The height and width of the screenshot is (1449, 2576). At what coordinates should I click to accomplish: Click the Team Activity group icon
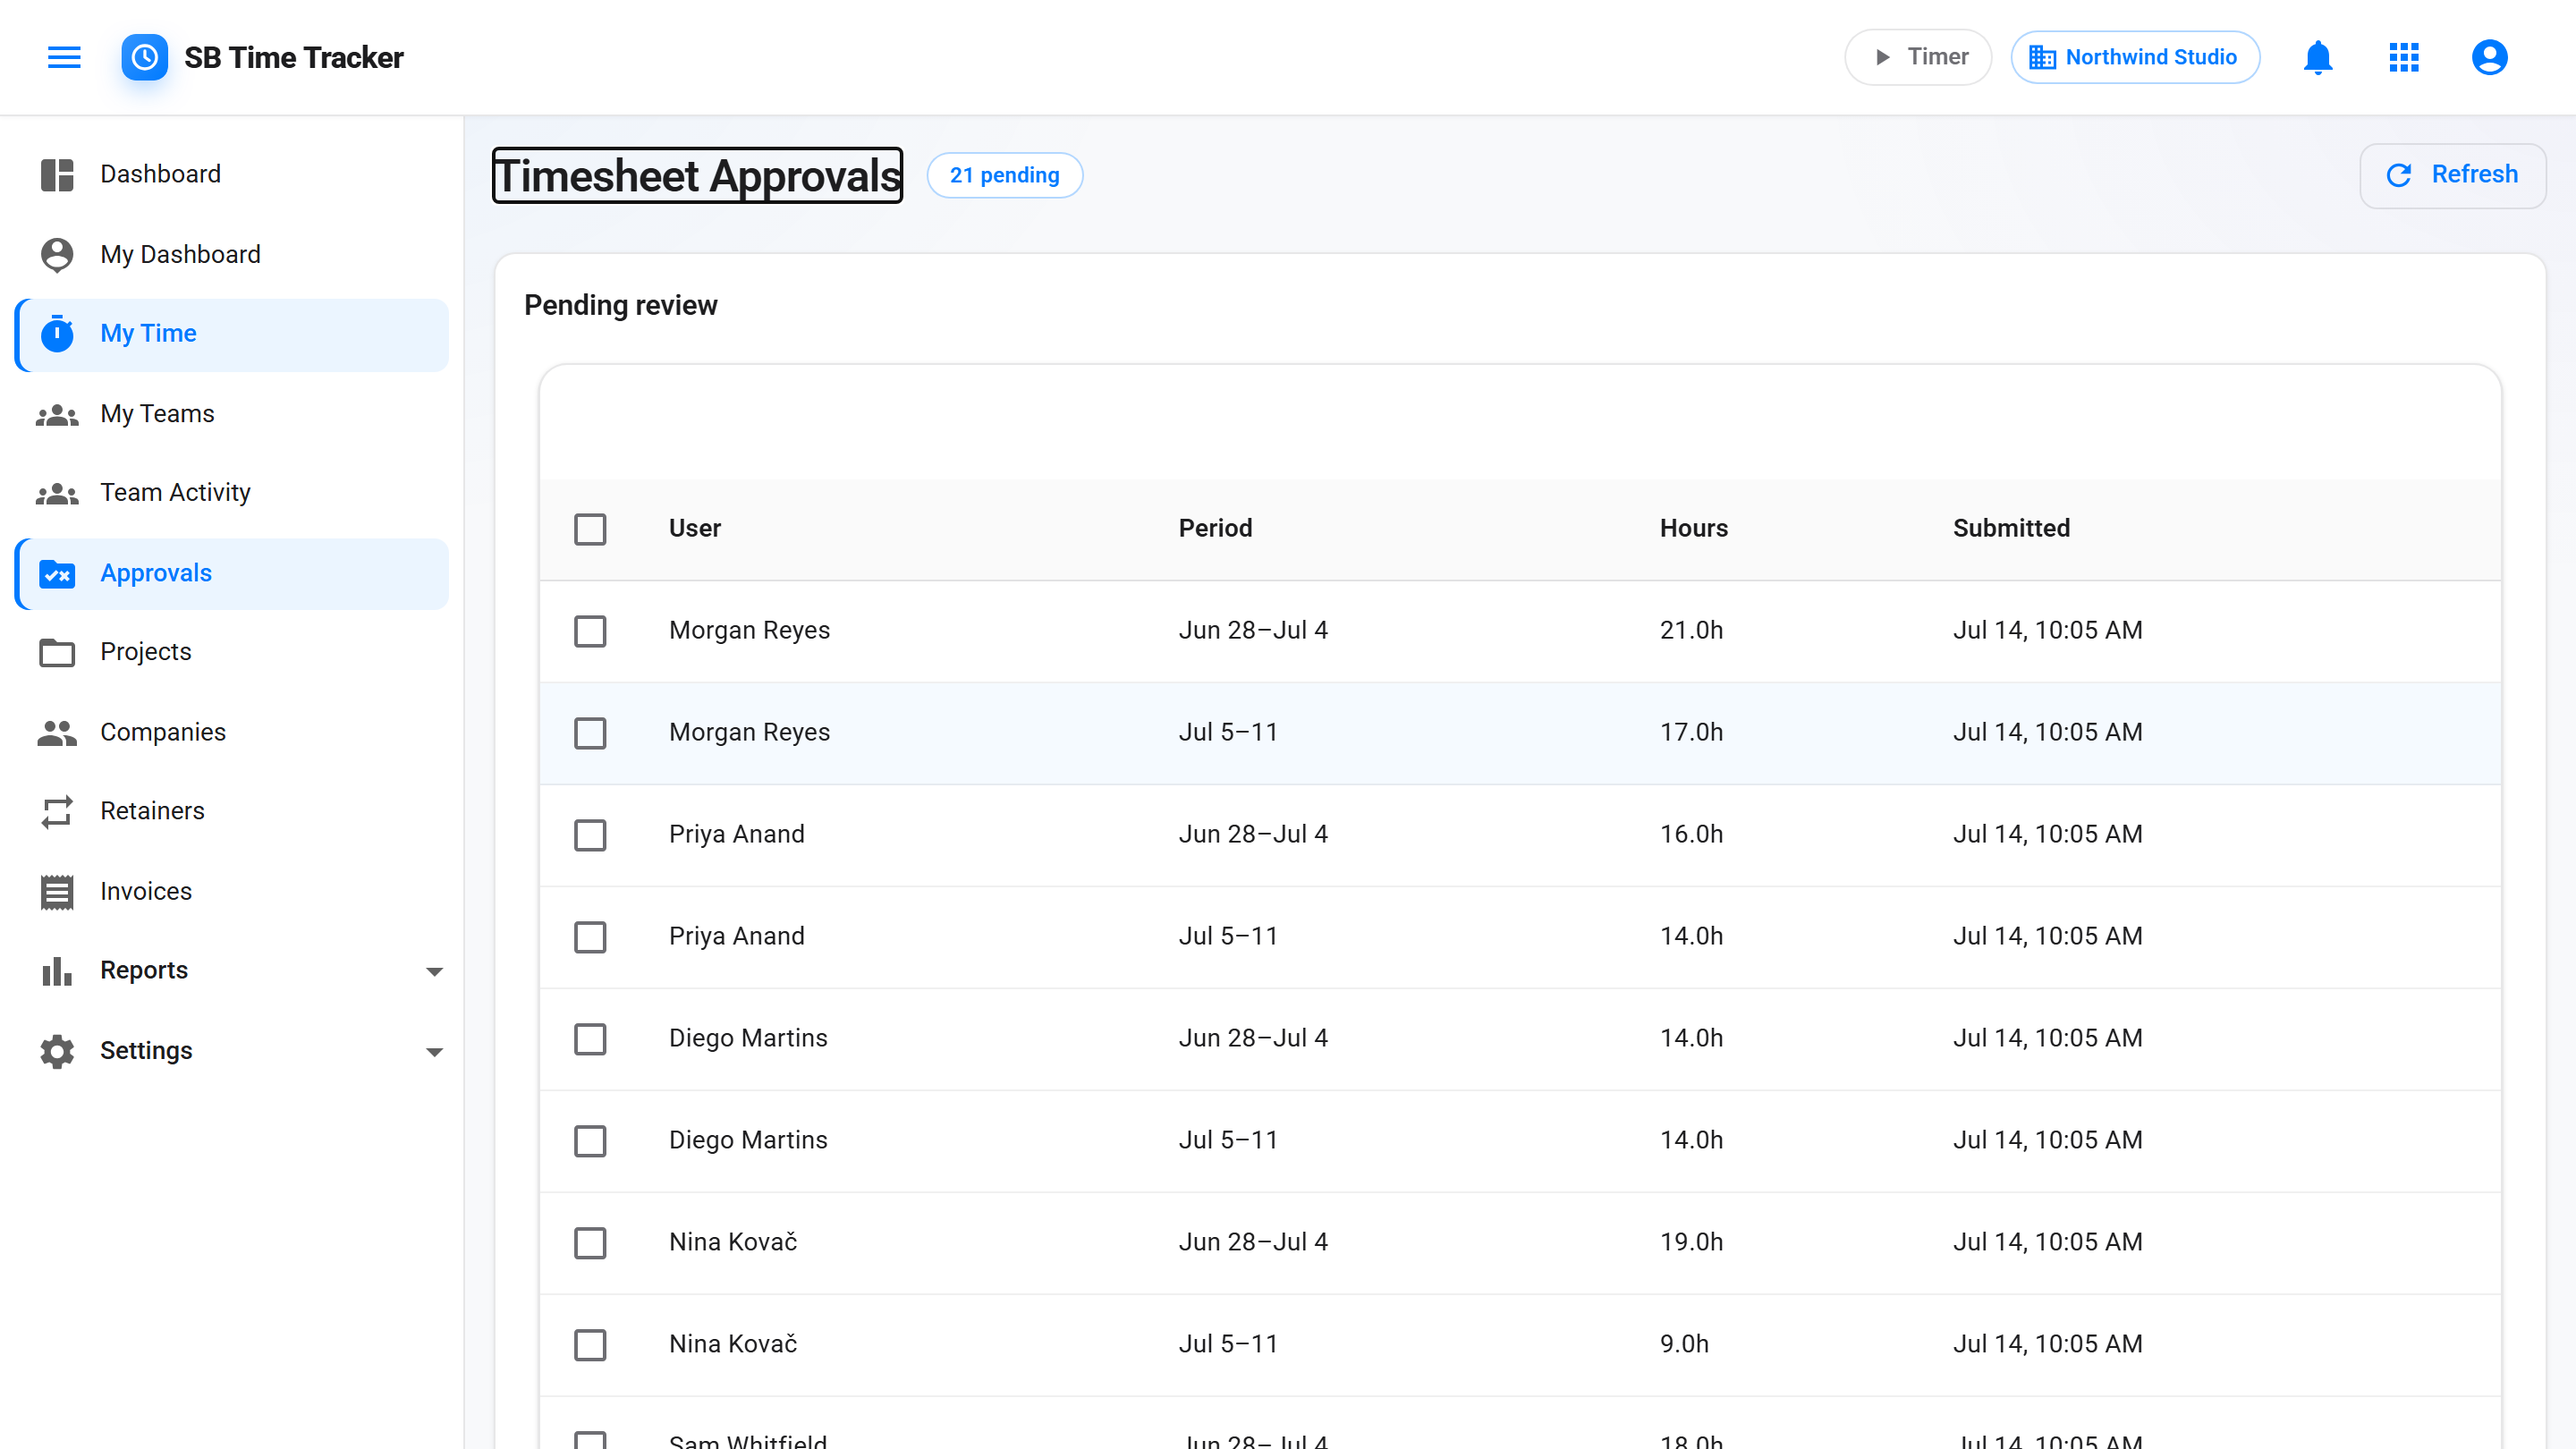(x=57, y=493)
